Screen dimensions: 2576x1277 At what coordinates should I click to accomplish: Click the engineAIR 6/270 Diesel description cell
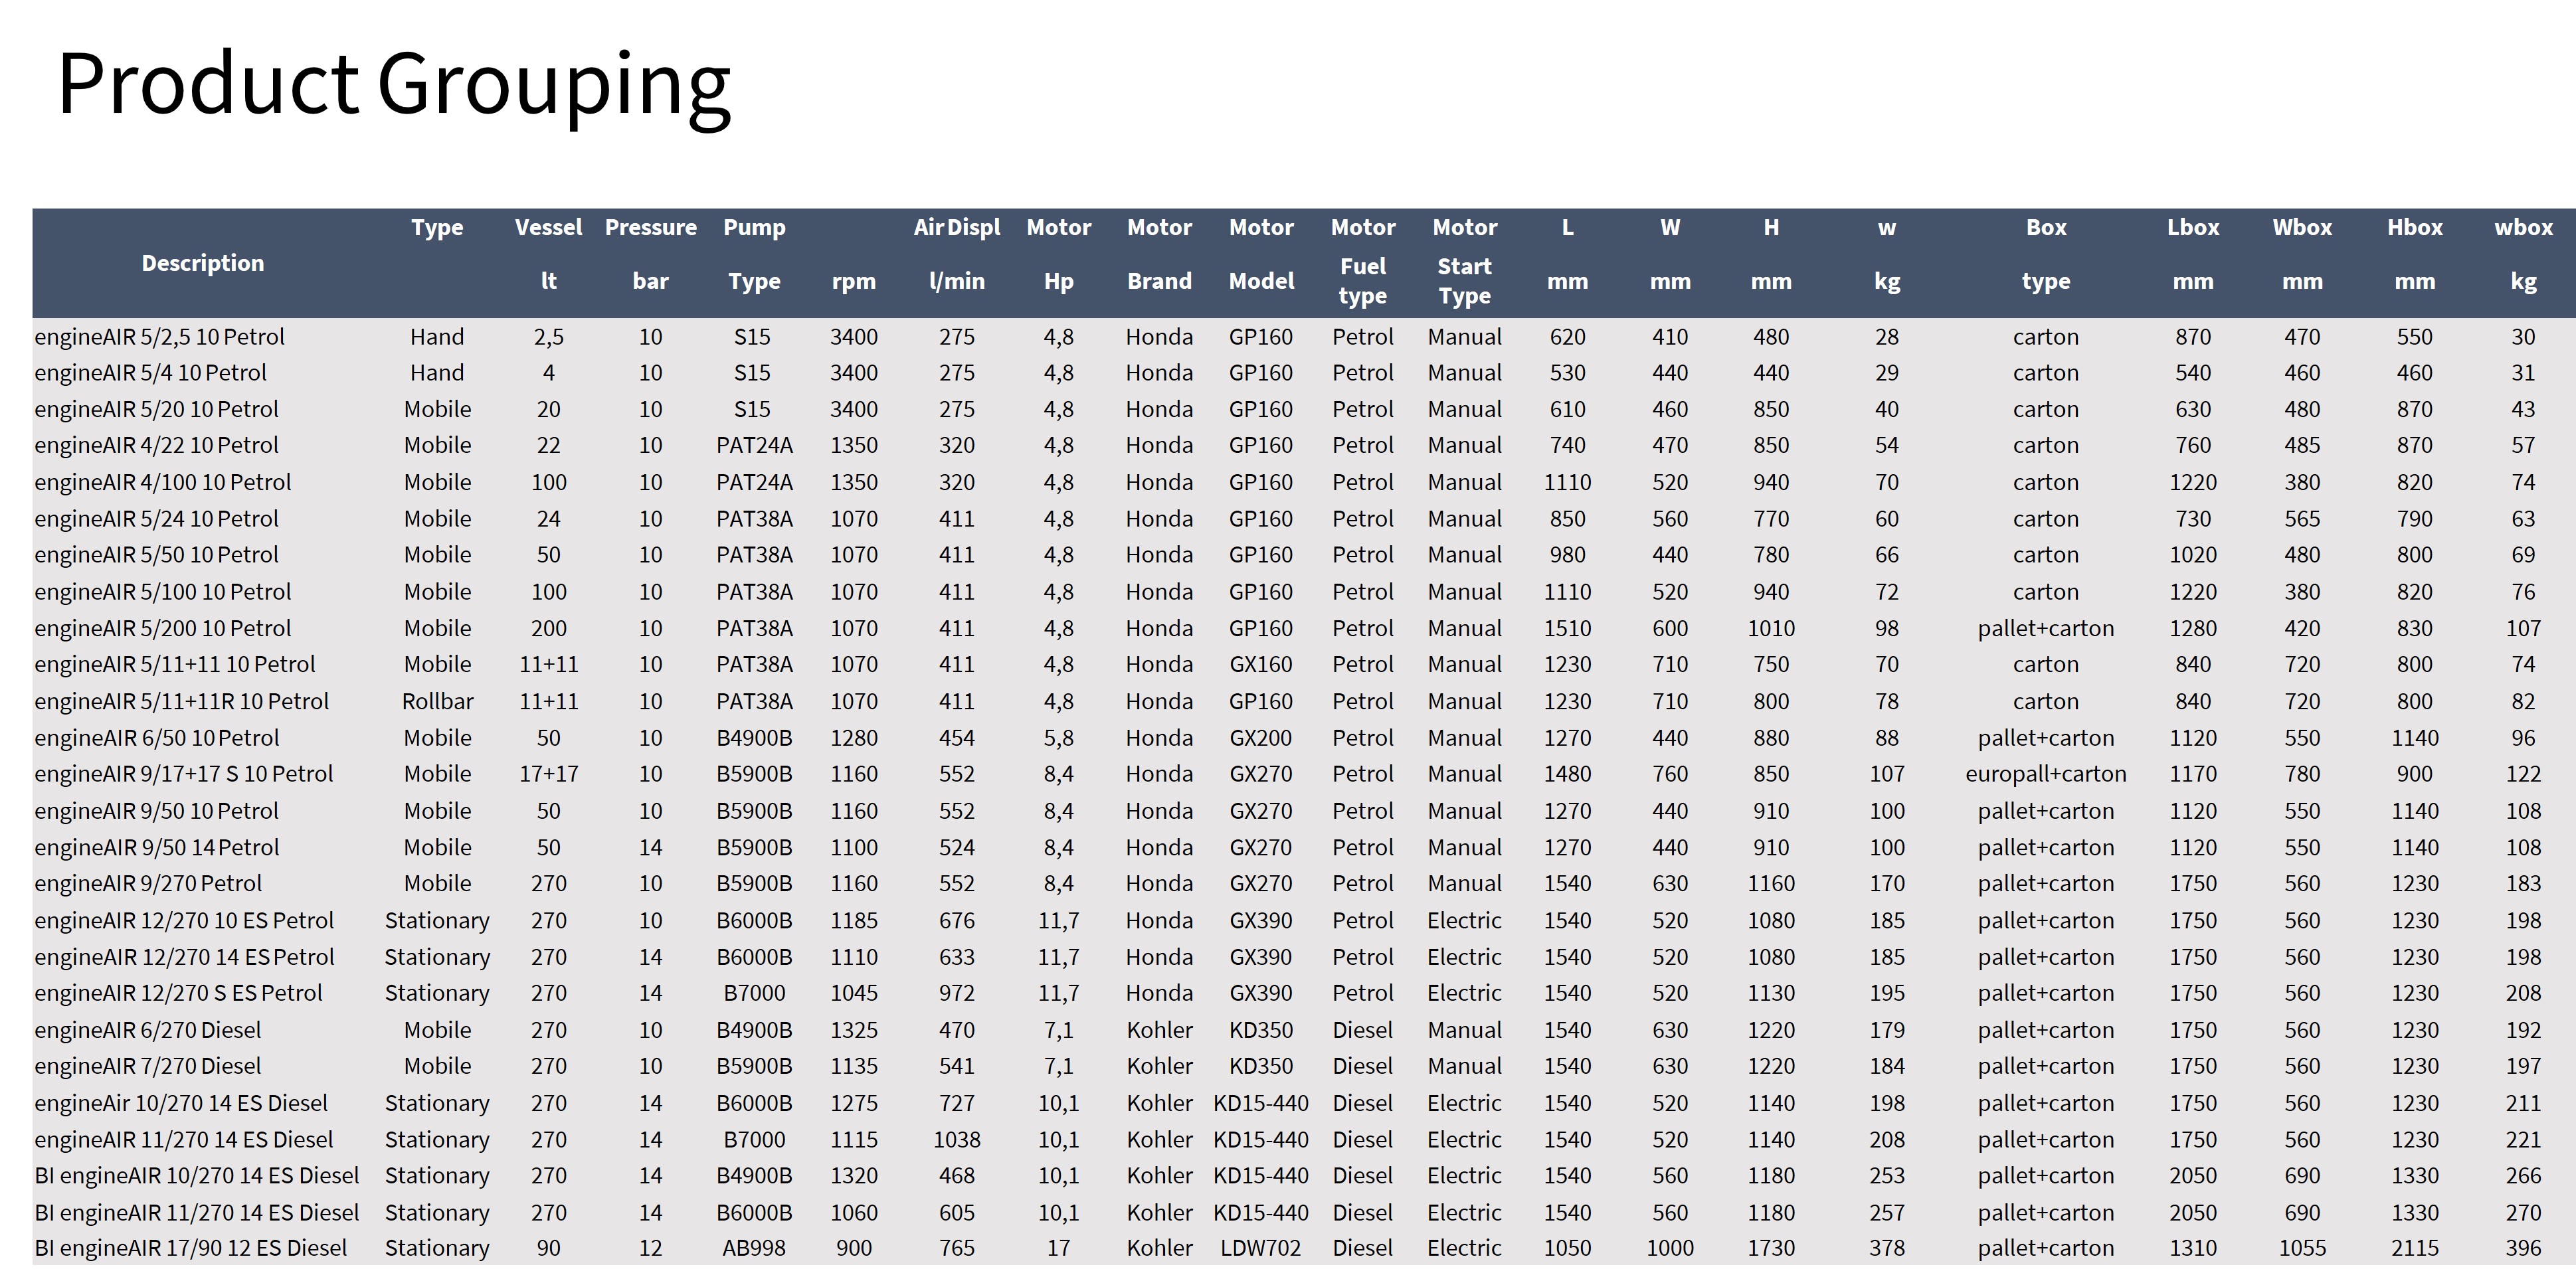(x=148, y=1030)
